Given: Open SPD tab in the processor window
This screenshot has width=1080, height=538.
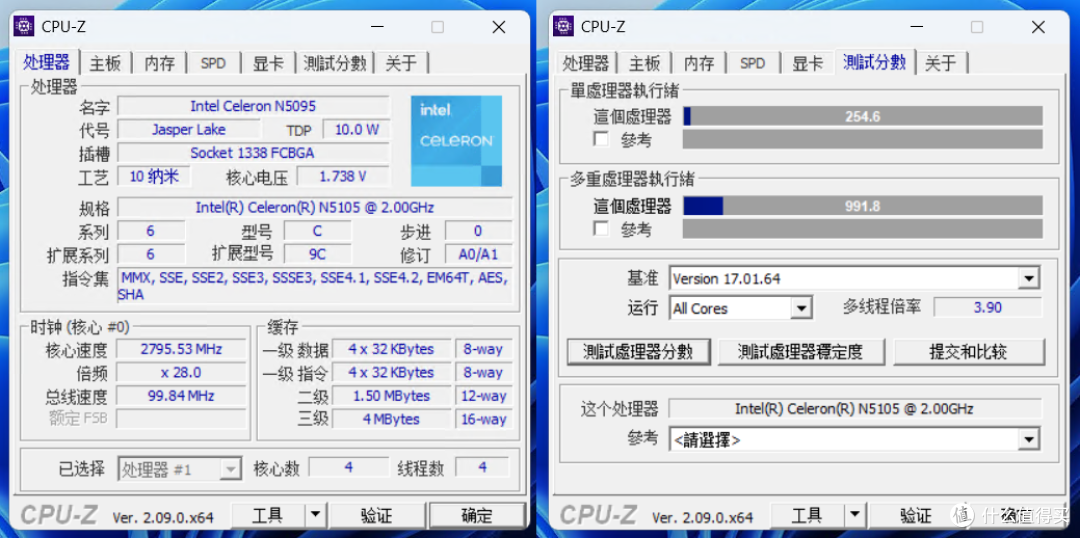Looking at the screenshot, I should pos(214,63).
